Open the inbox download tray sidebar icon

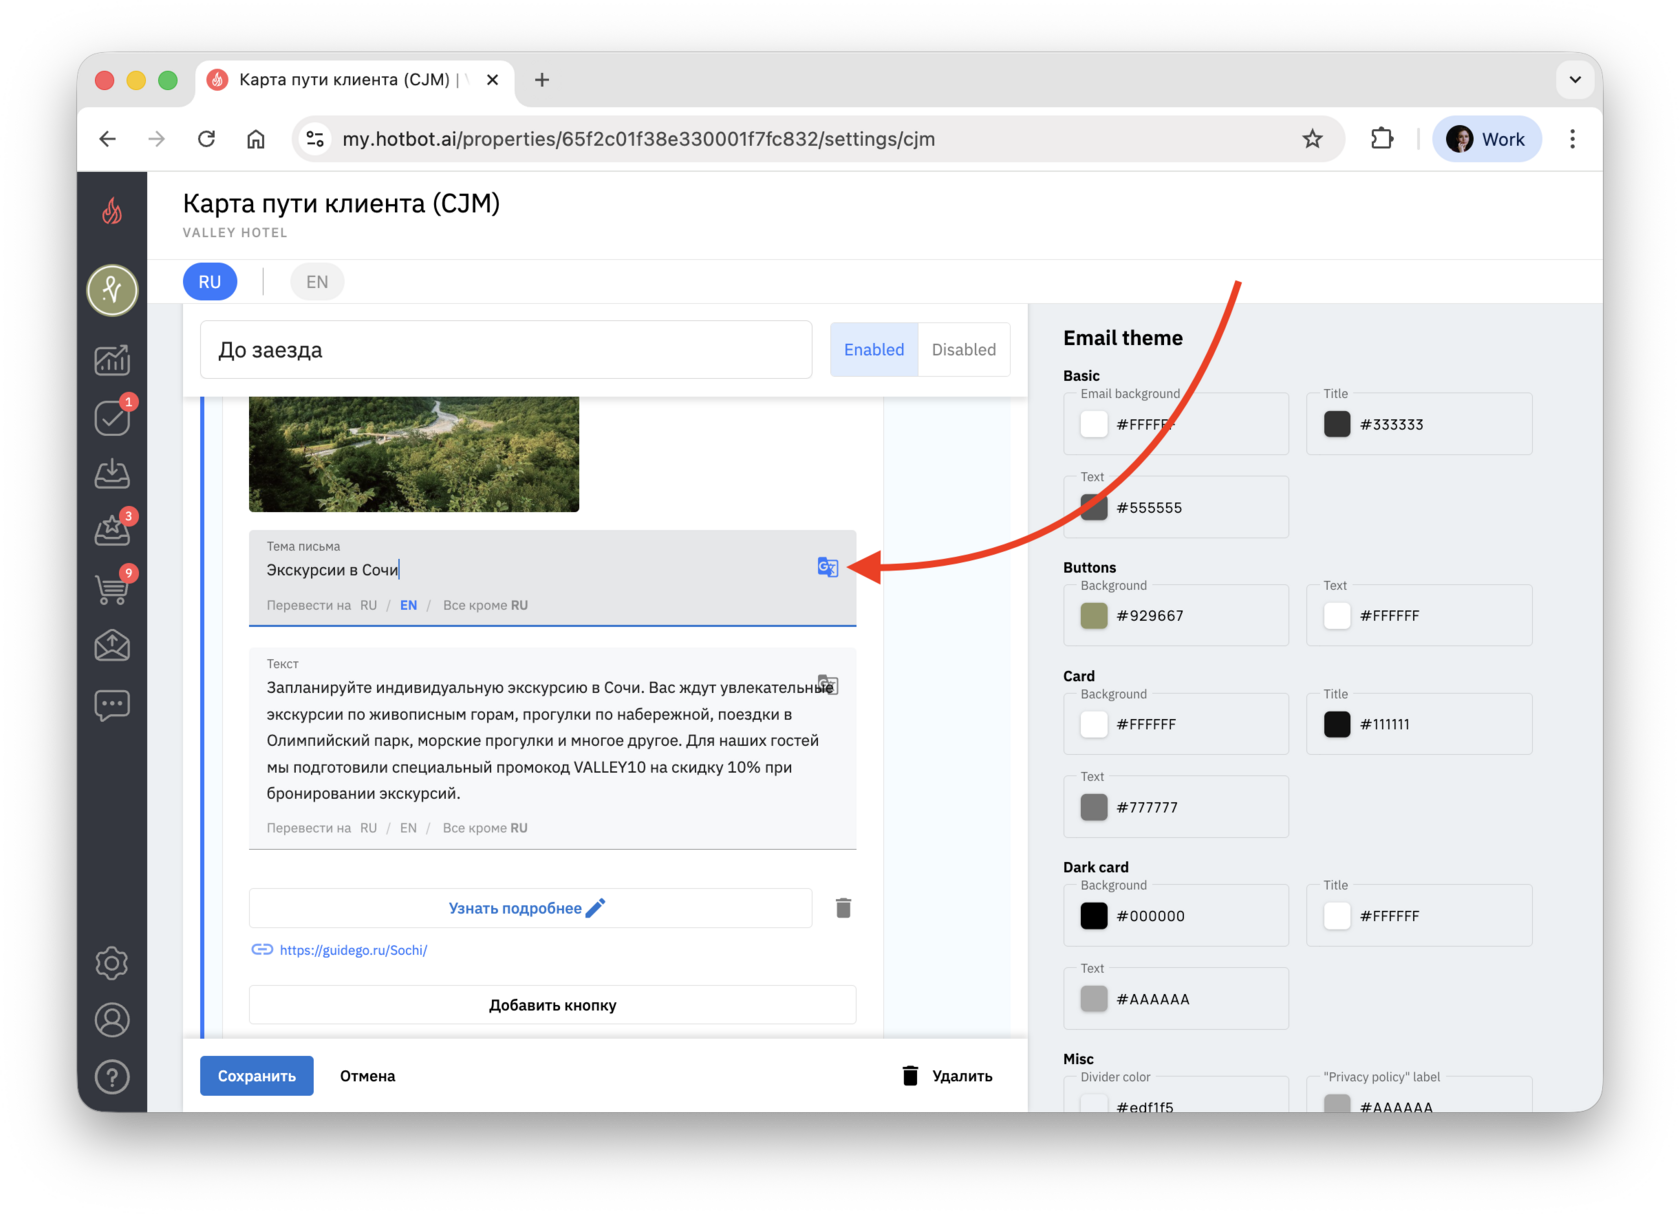[112, 473]
